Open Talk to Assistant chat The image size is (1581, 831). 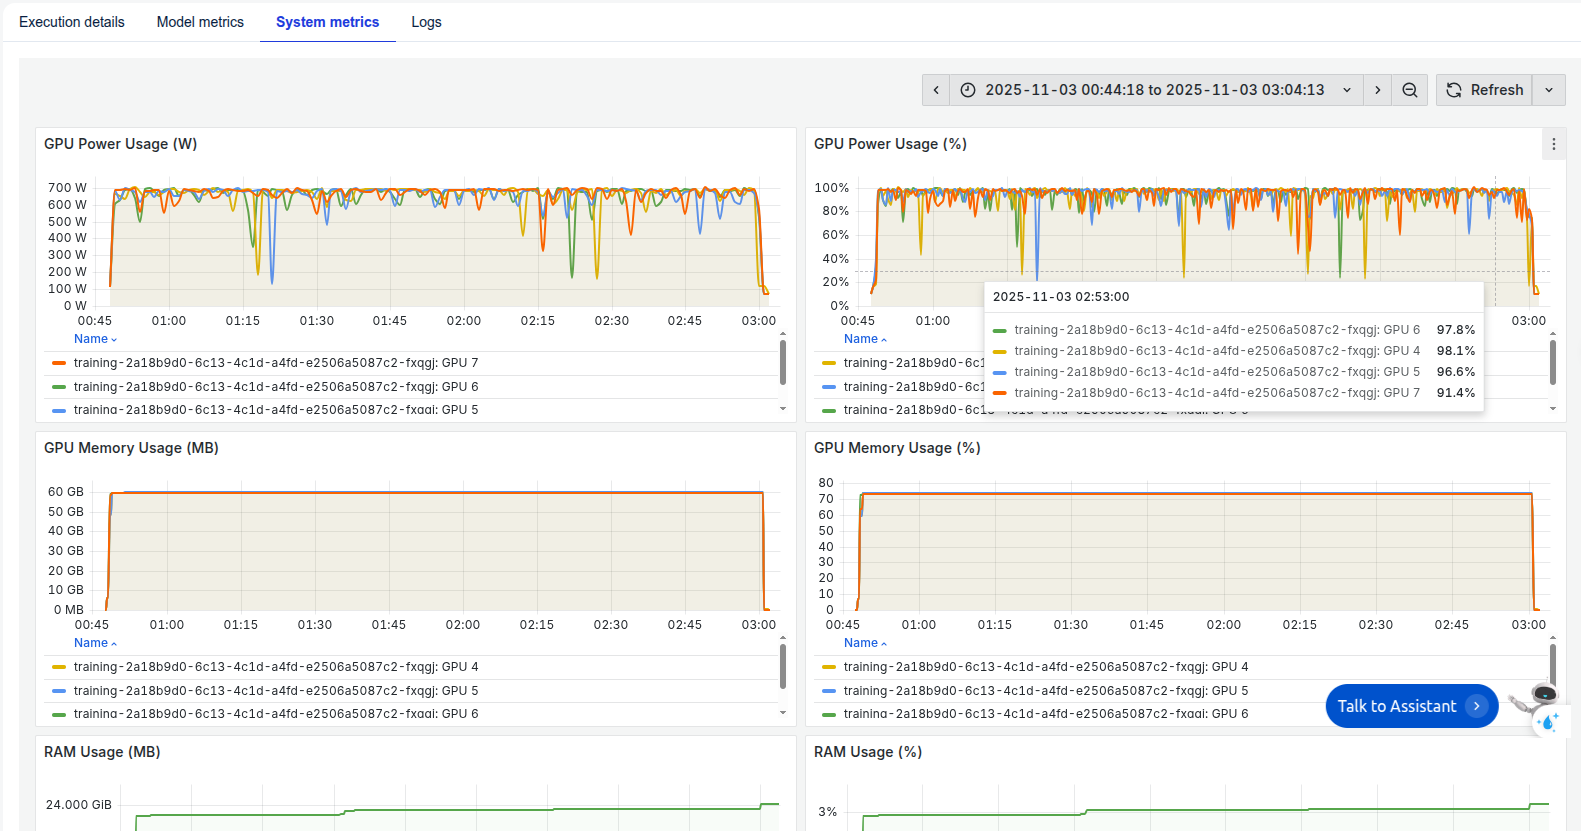[1397, 706]
